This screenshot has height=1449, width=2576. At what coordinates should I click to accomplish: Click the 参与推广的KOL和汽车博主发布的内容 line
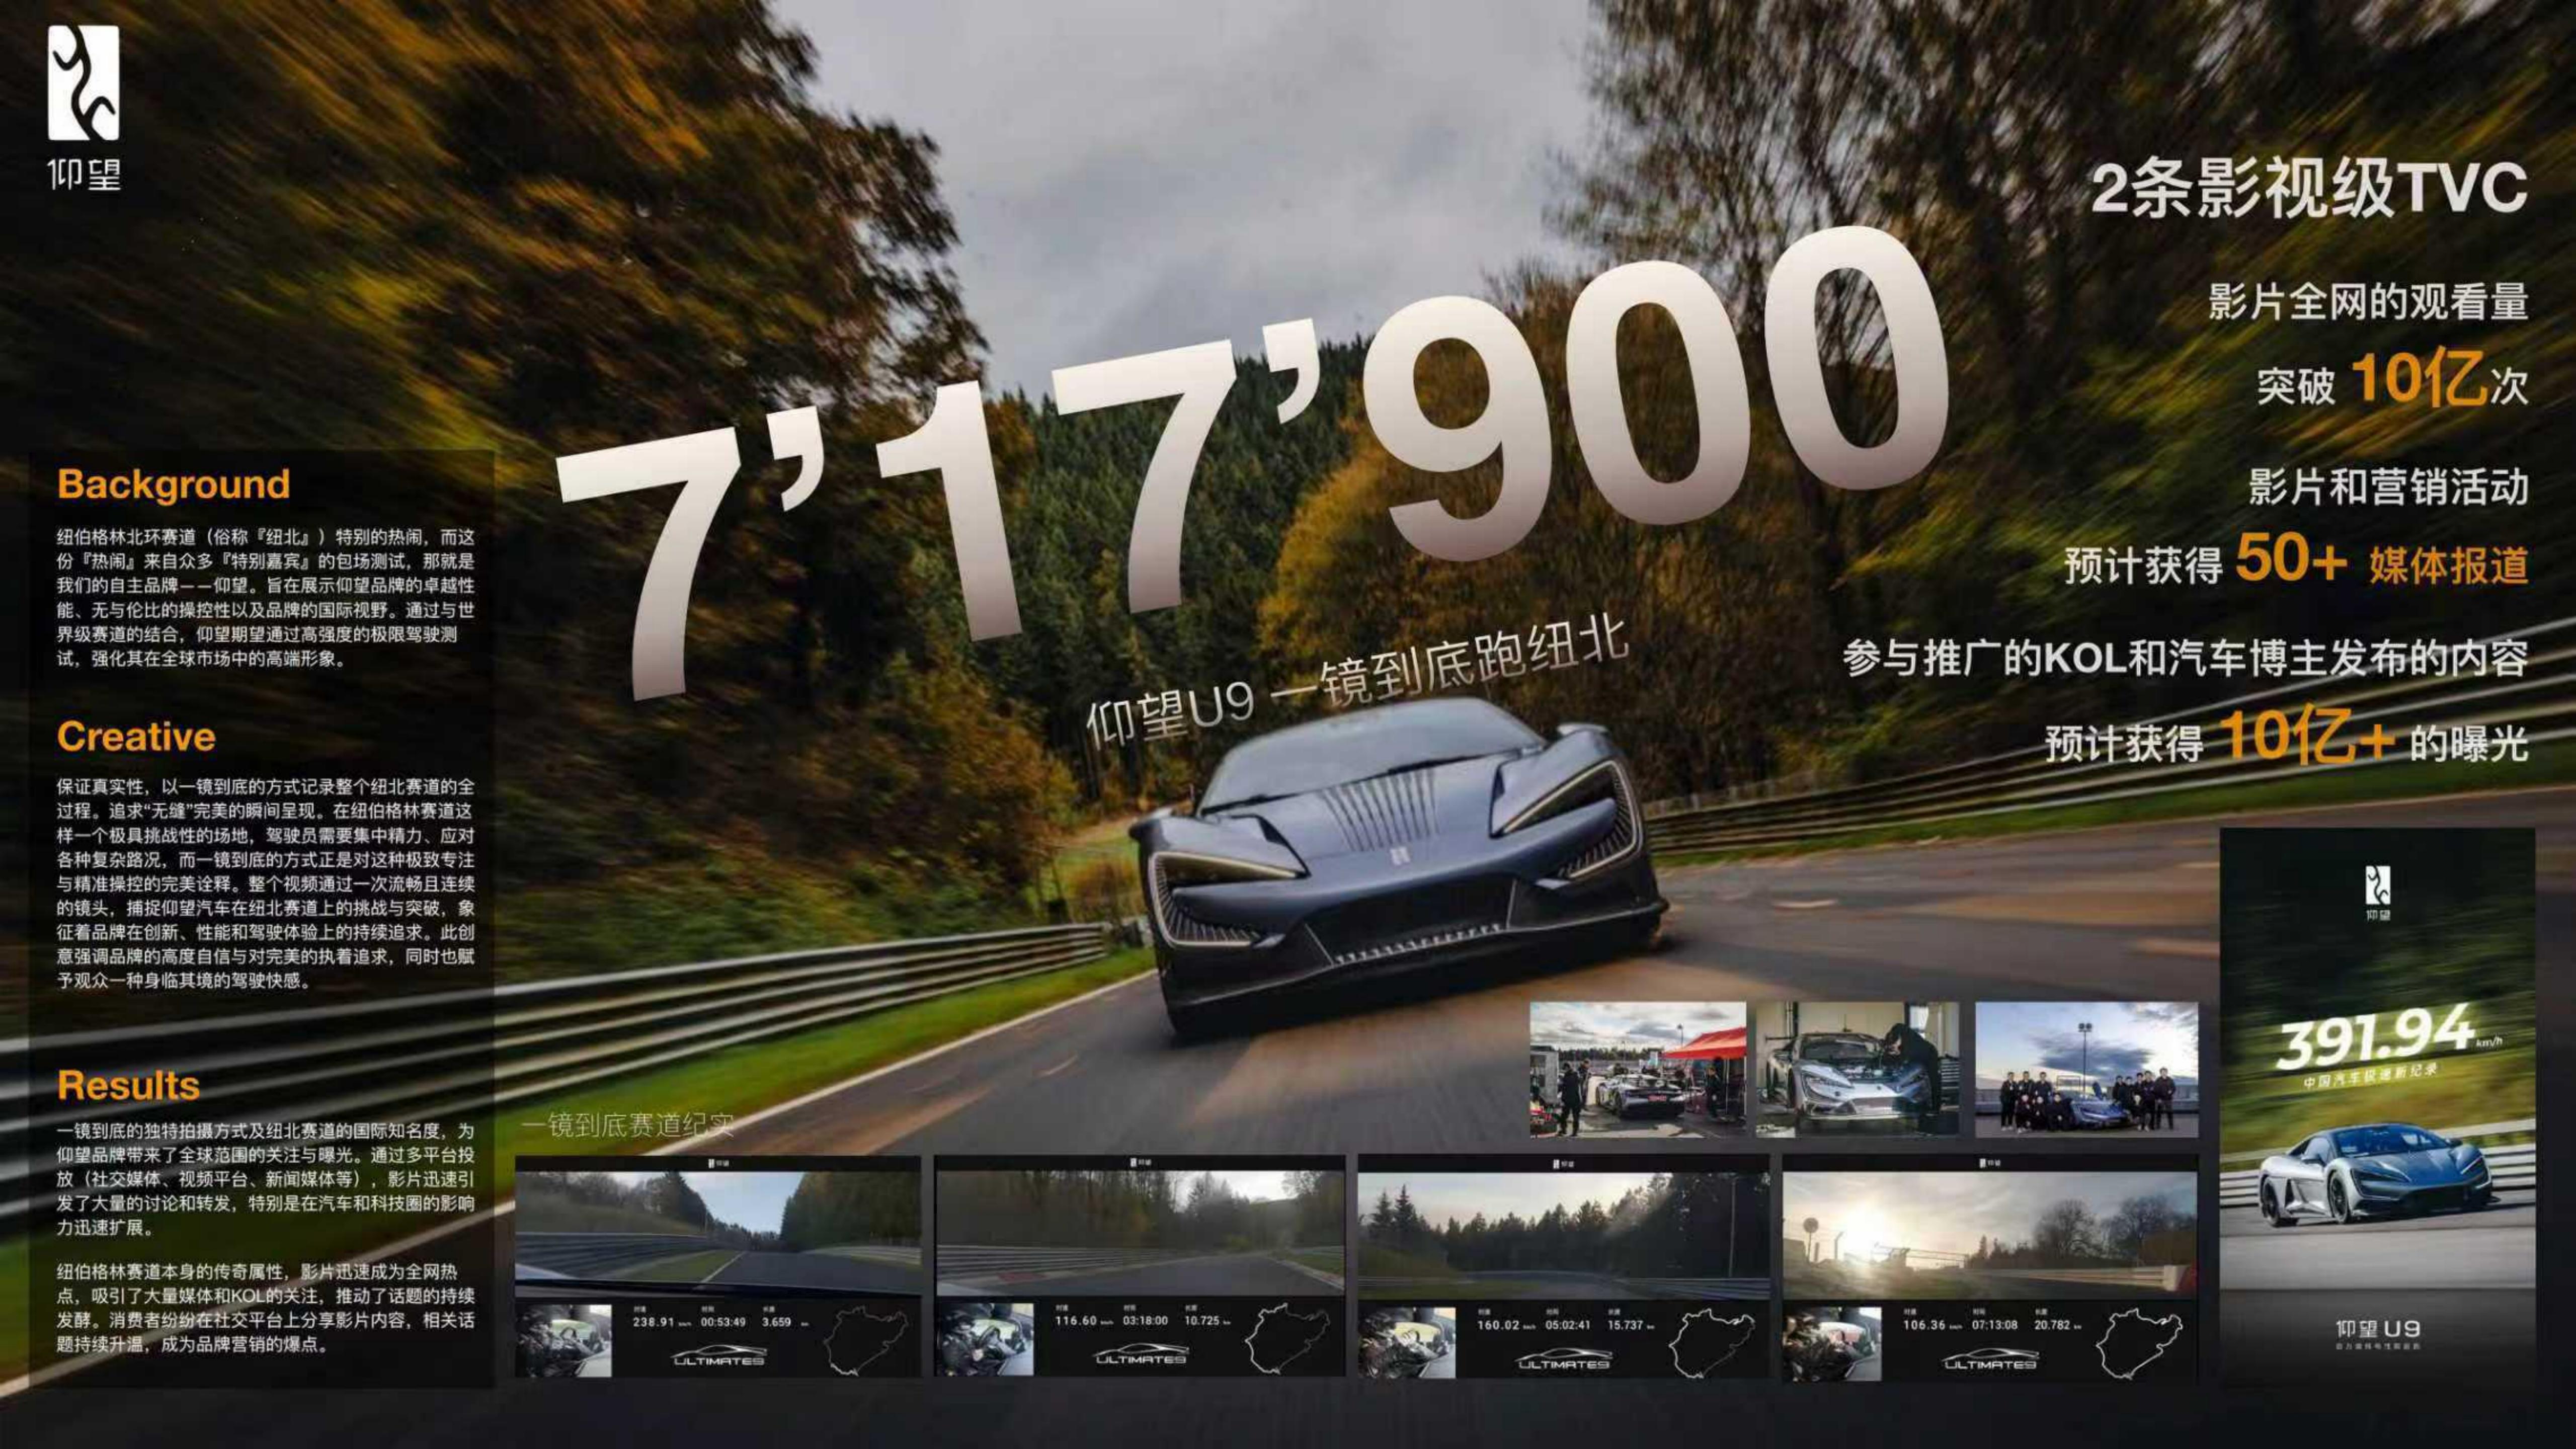coord(2185,658)
